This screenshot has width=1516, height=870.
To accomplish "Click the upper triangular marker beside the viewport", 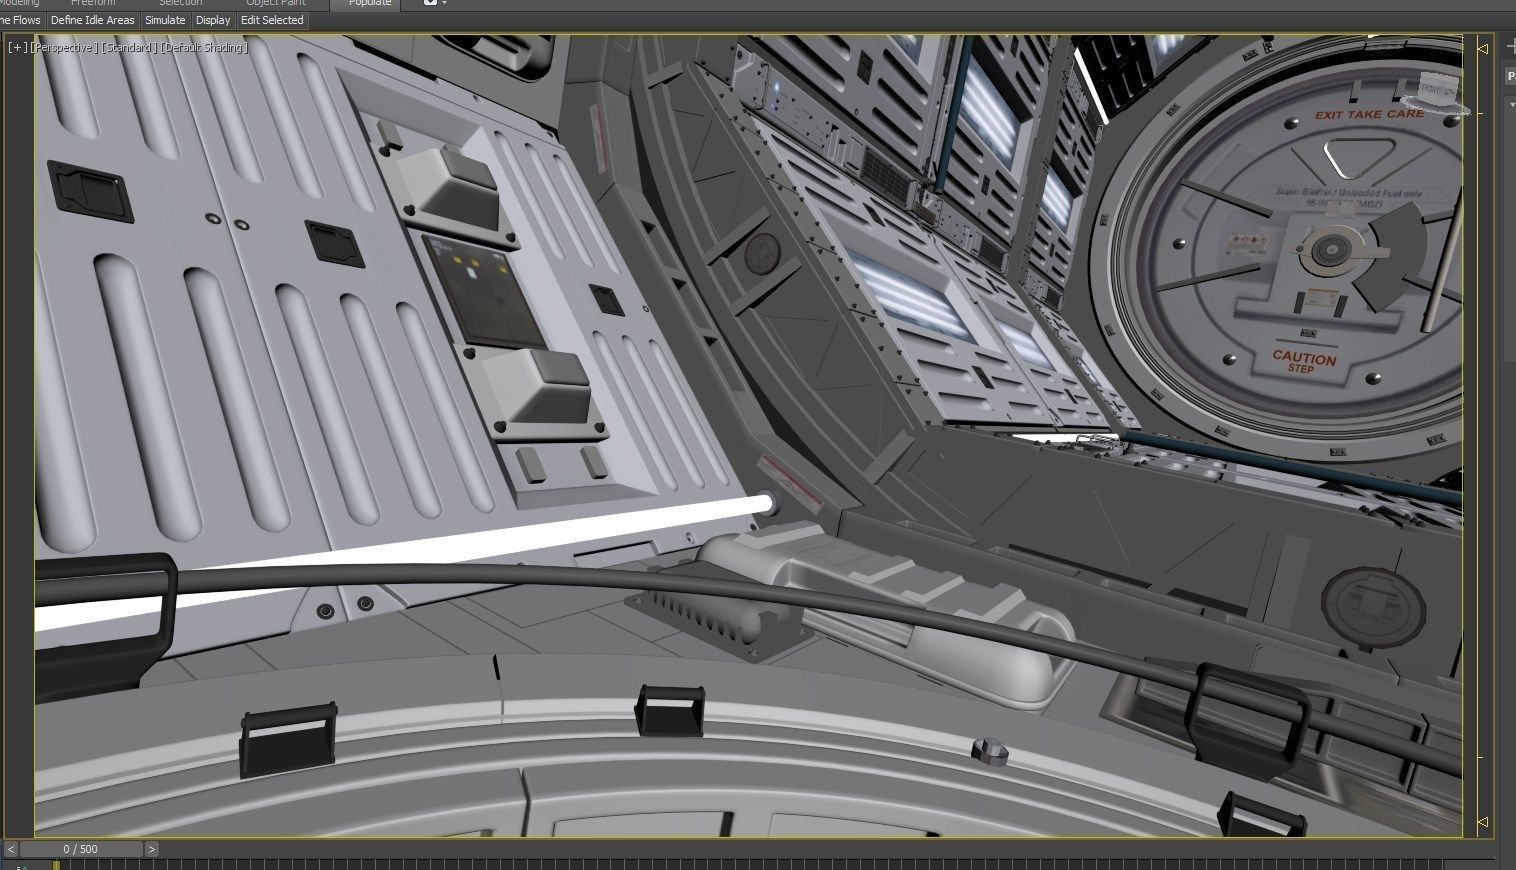I will [1483, 48].
